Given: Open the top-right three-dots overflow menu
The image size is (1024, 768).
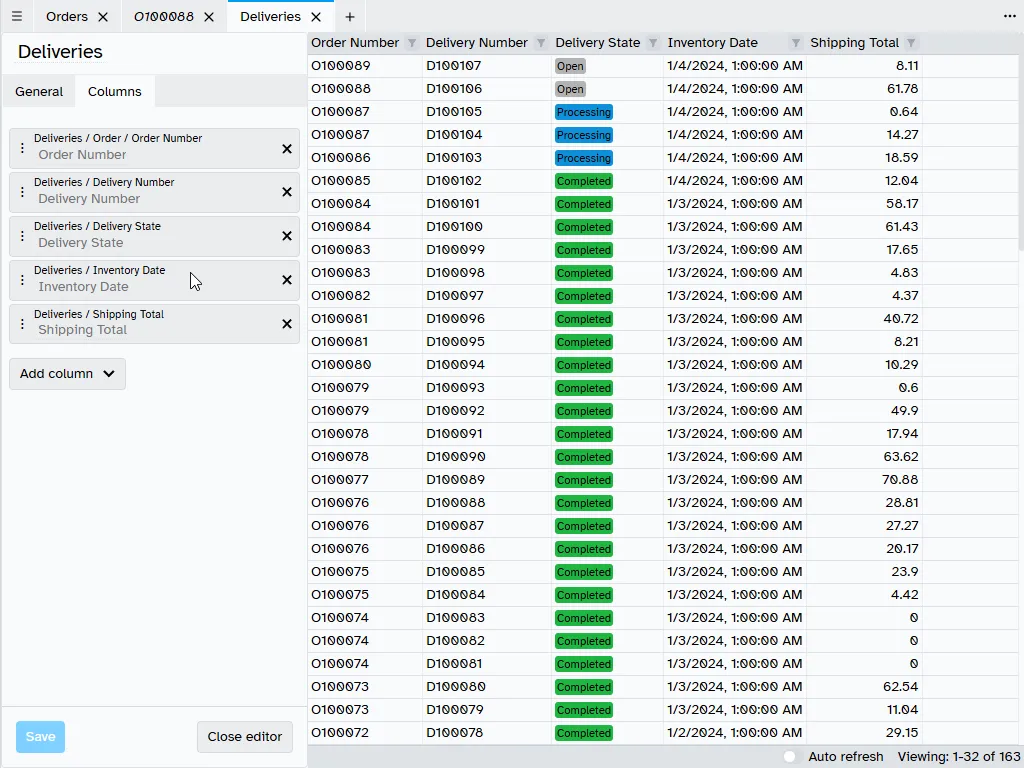Looking at the screenshot, I should [1010, 17].
